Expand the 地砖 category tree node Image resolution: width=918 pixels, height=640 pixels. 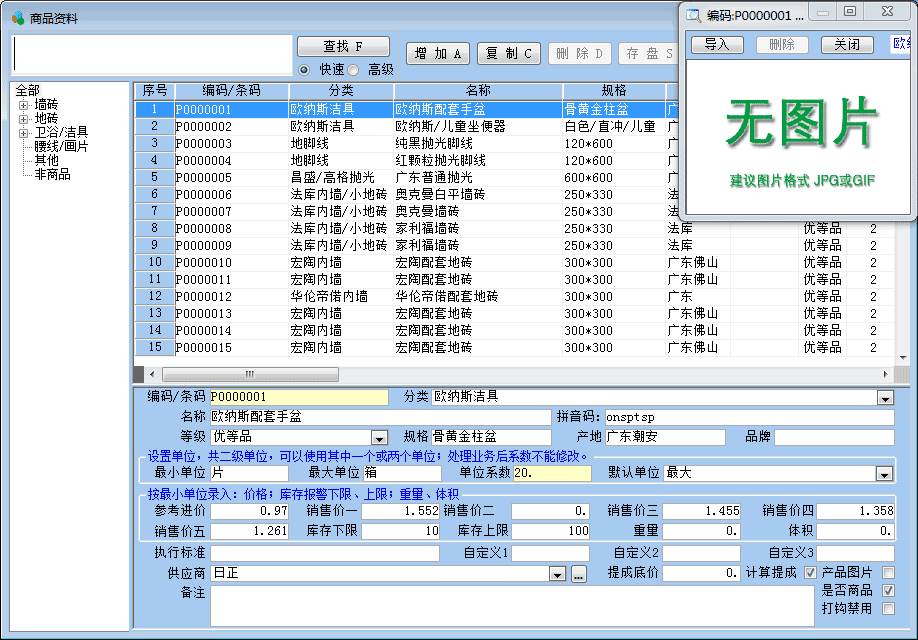coord(24,118)
